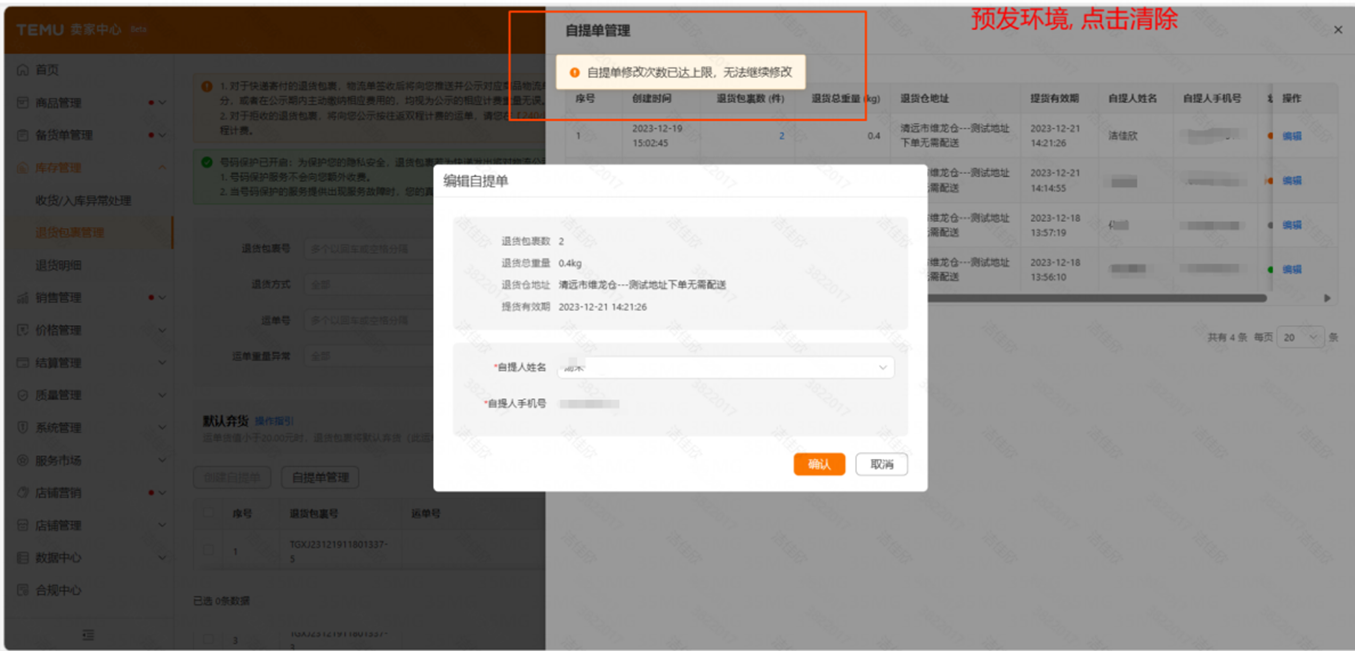Open 退货明细 in the sidebar
The image size is (1355, 651).
tap(59, 266)
